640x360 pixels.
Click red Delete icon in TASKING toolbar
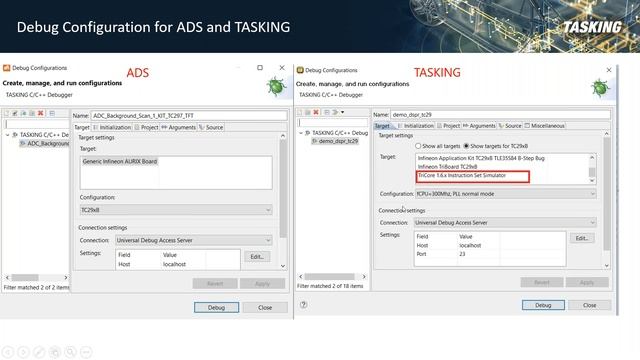316,112
